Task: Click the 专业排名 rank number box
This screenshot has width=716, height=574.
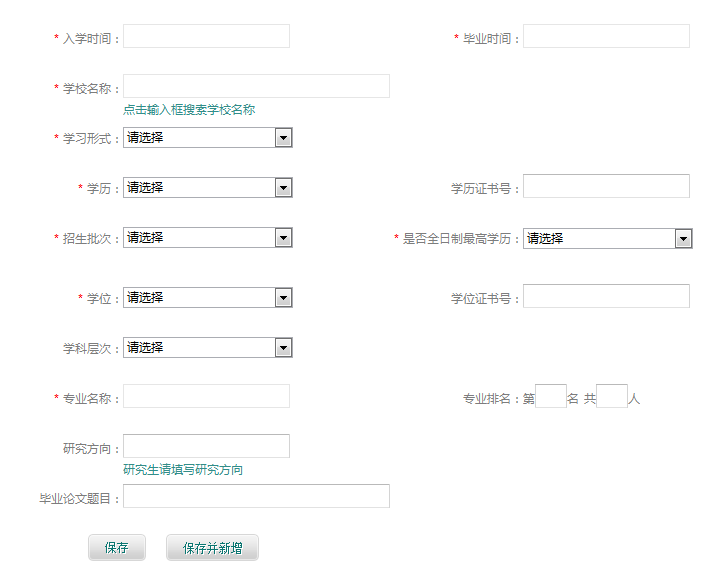Action: click(551, 397)
